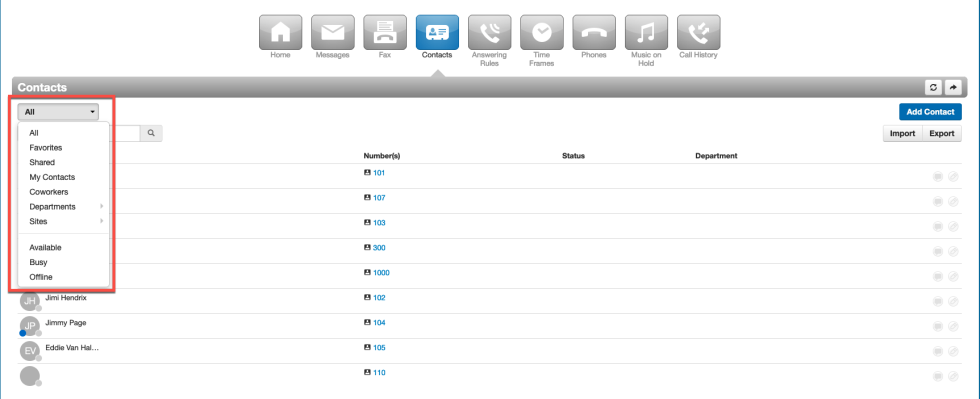This screenshot has height=399, width=980.
Task: Message Jimmy Page via chat icon
Action: [938, 326]
